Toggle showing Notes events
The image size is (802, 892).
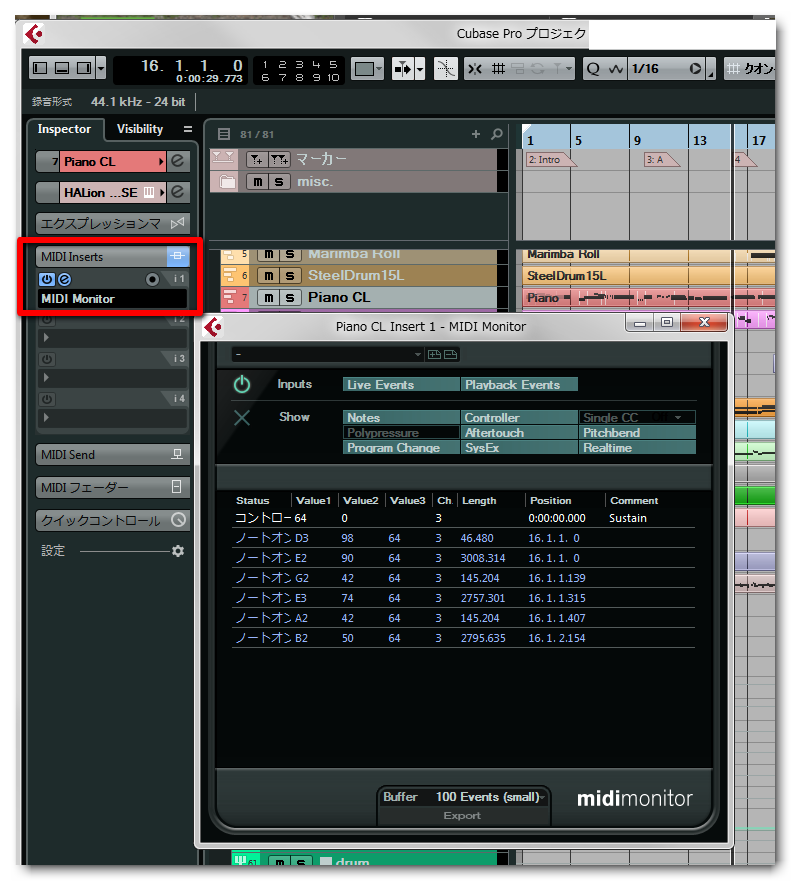tap(401, 418)
